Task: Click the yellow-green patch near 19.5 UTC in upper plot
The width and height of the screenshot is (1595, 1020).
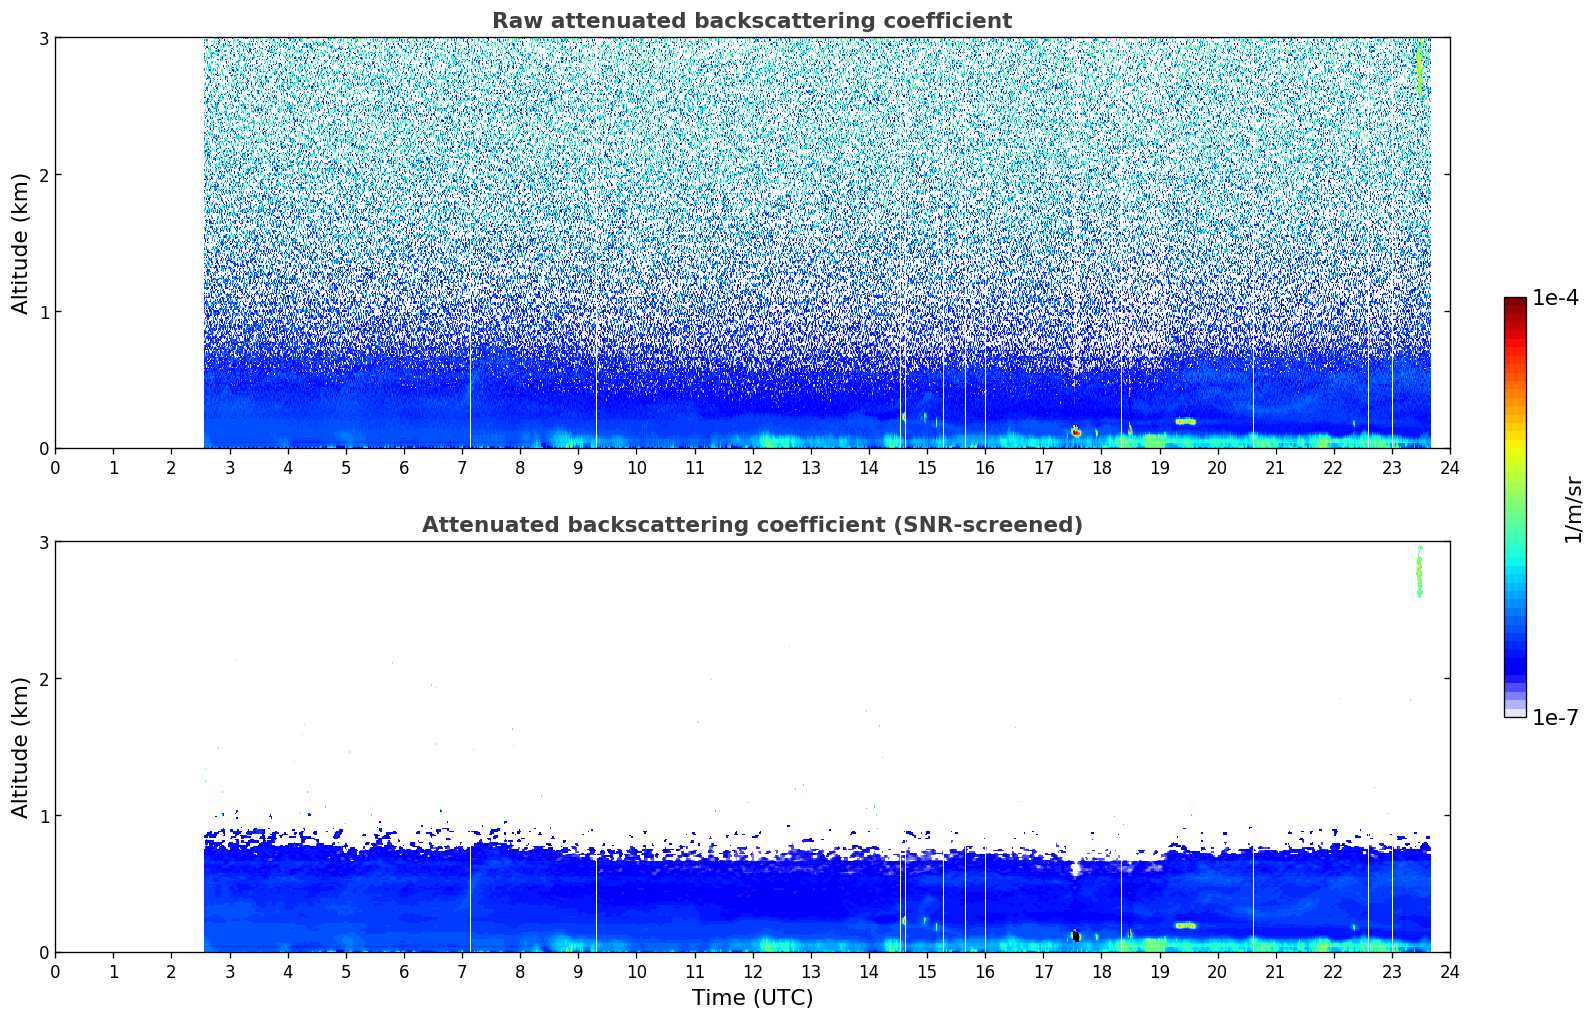Action: 1186,421
